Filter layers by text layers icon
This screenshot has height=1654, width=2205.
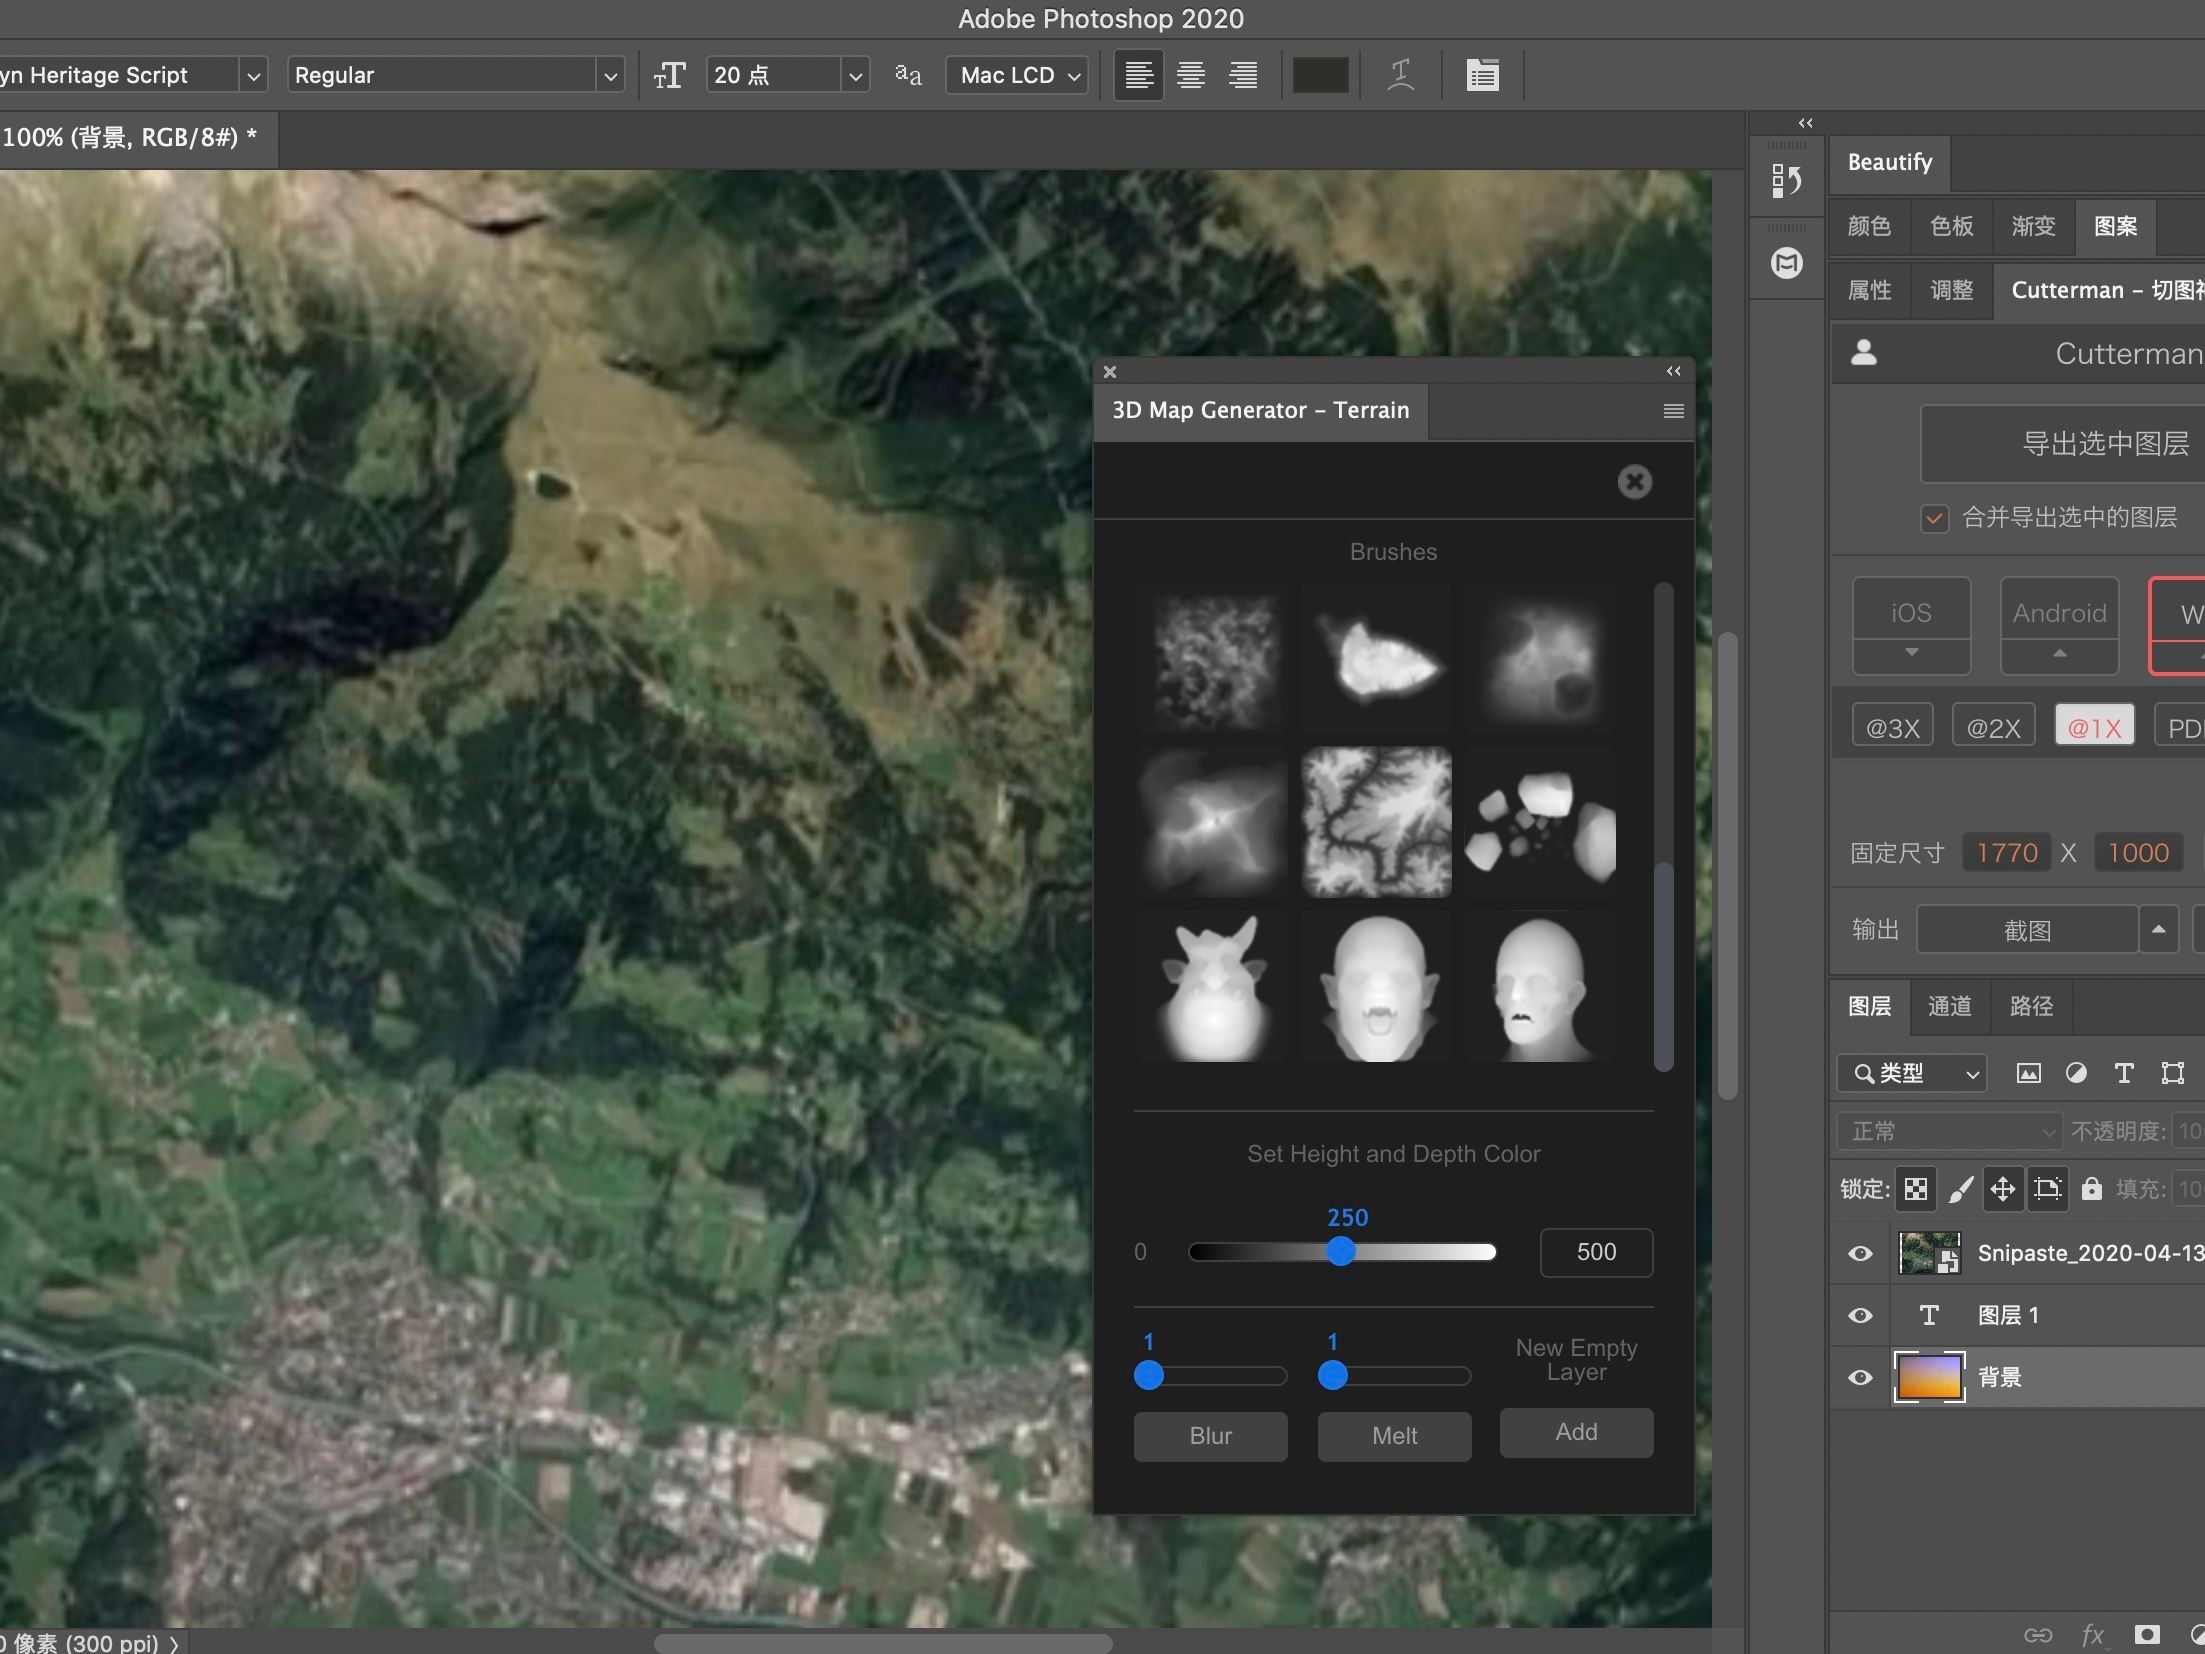pyautogui.click(x=2124, y=1073)
